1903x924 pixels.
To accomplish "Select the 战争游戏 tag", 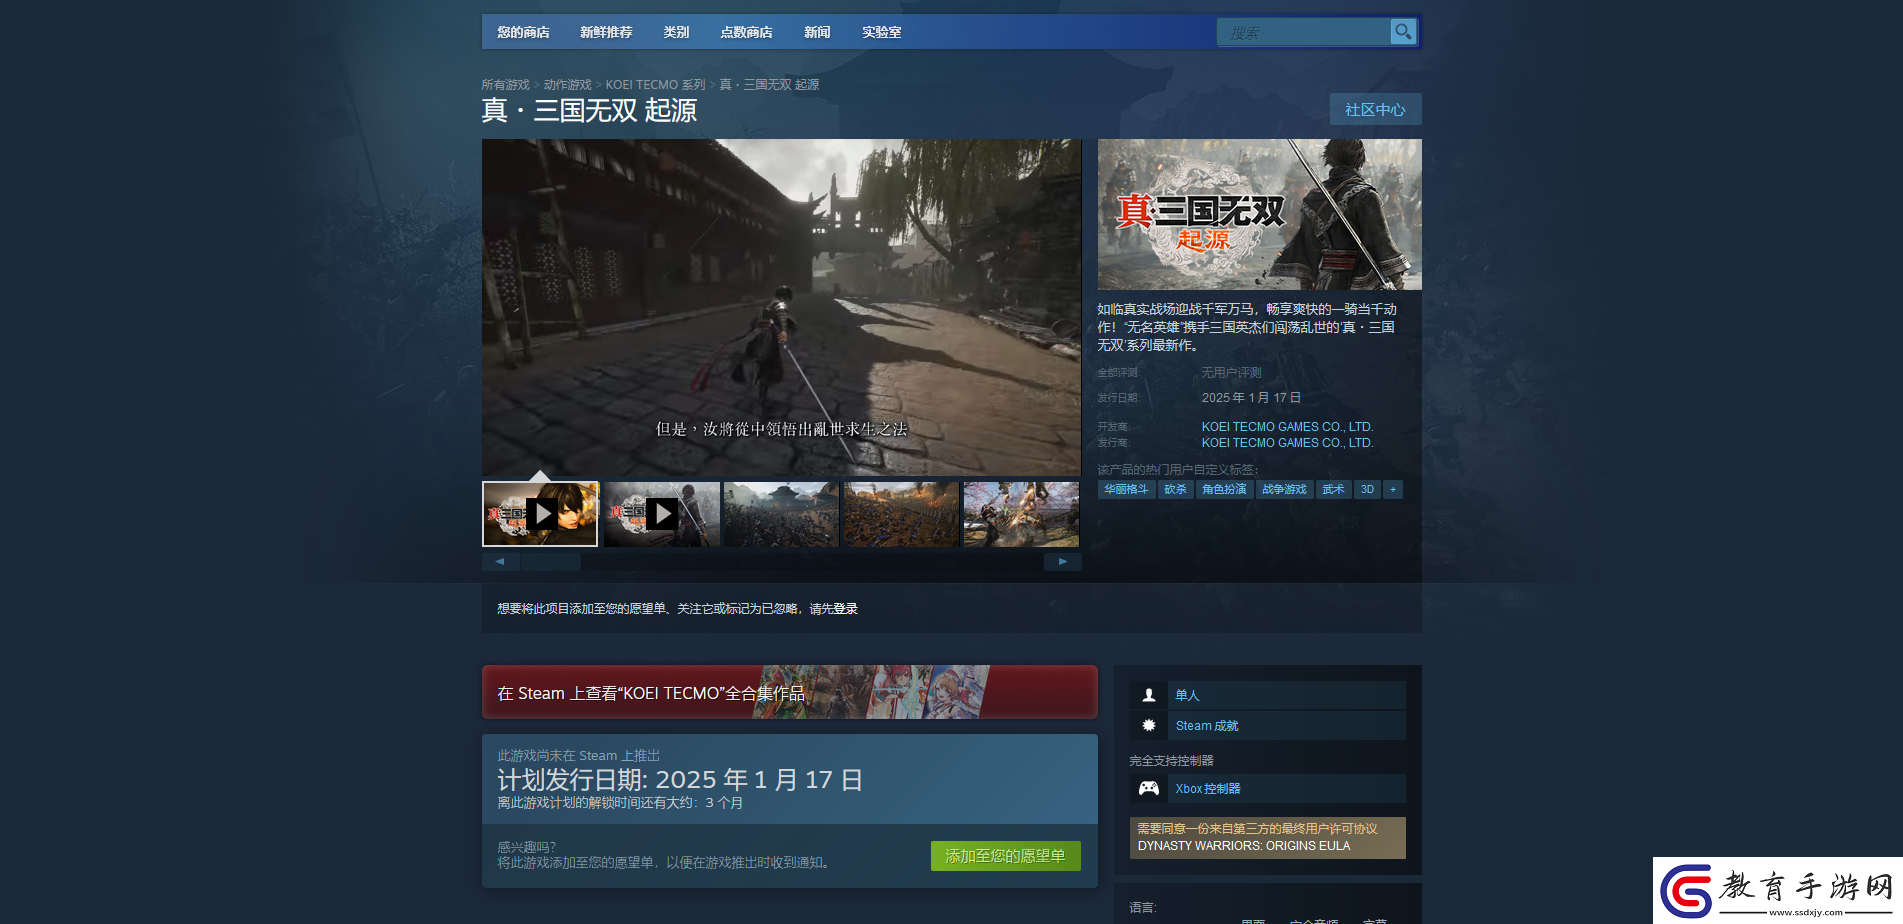I will coord(1284,489).
